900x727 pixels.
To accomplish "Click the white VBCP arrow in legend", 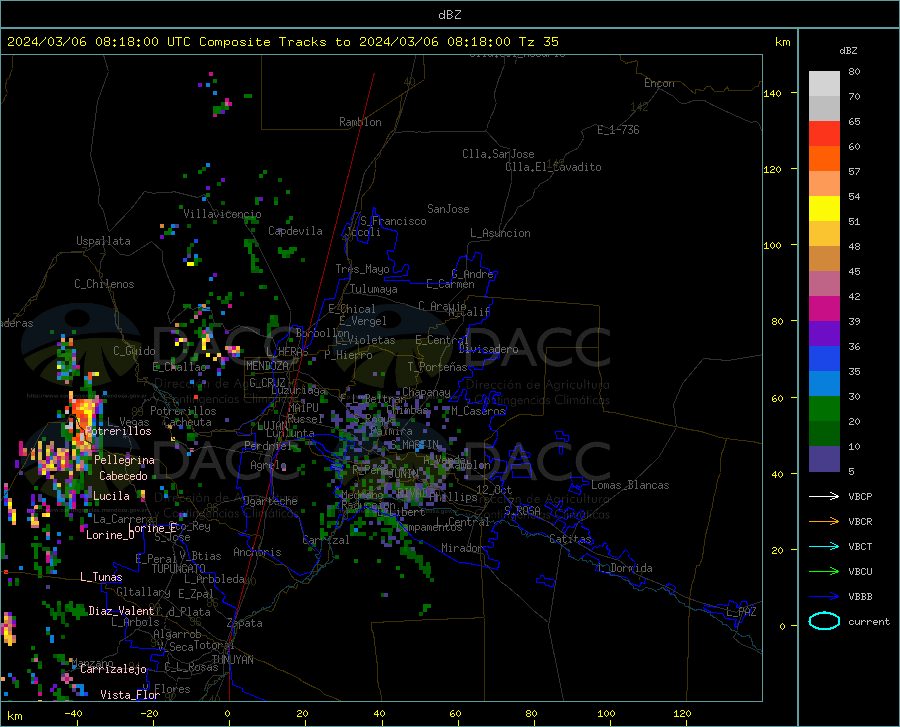I will (x=824, y=496).
